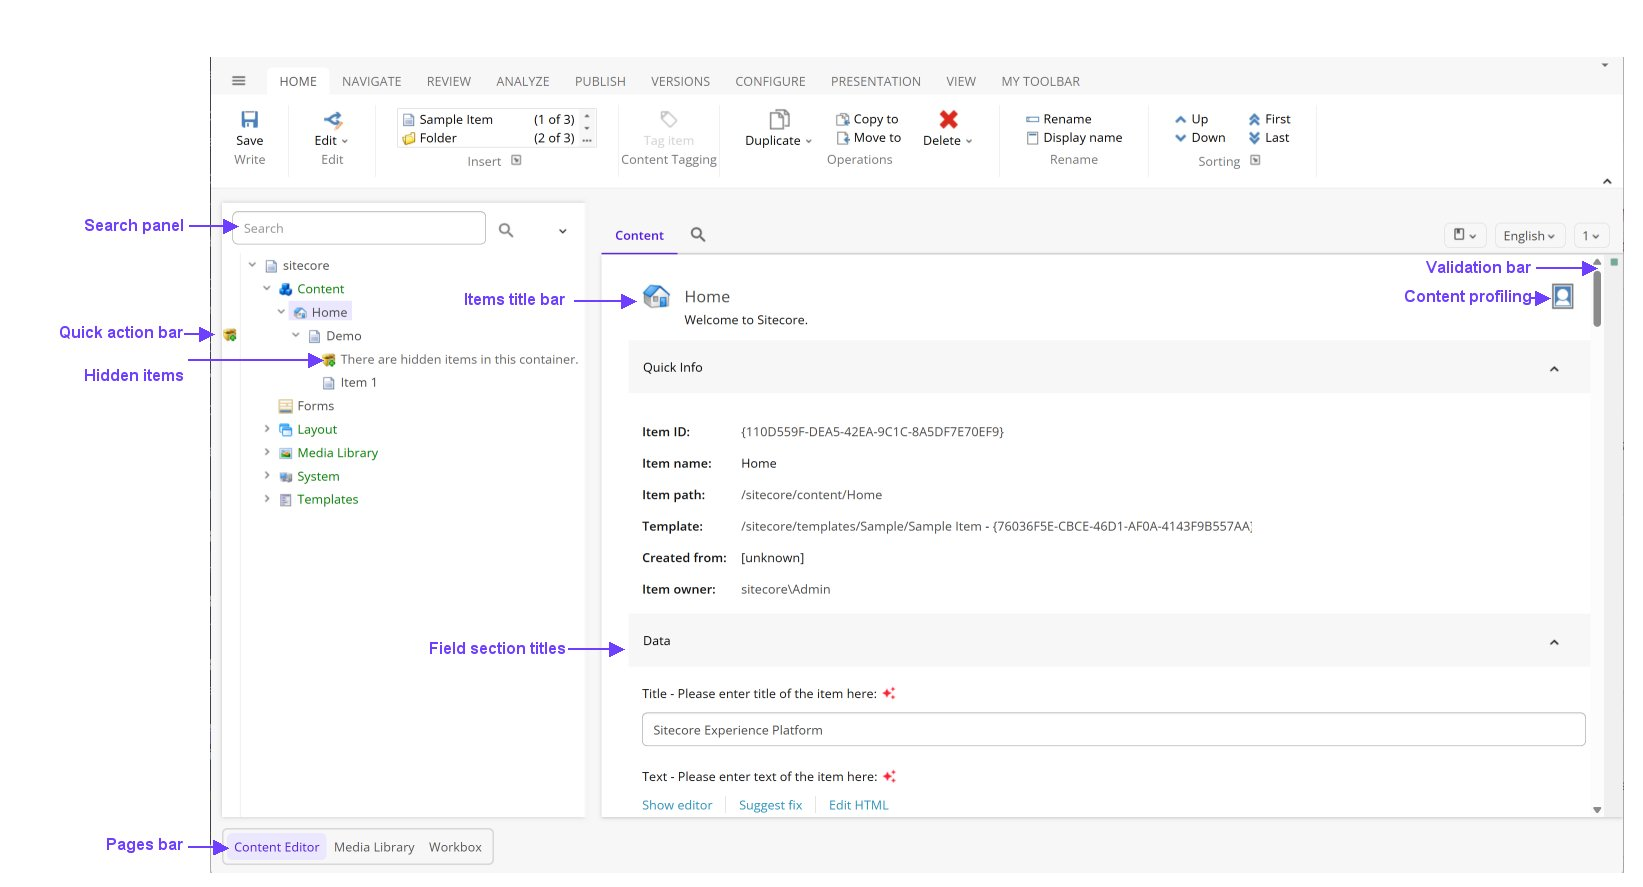Screen dimensions: 1643x887
Task: Open the MY TOOLBAR ribbon tab
Action: 1041,81
